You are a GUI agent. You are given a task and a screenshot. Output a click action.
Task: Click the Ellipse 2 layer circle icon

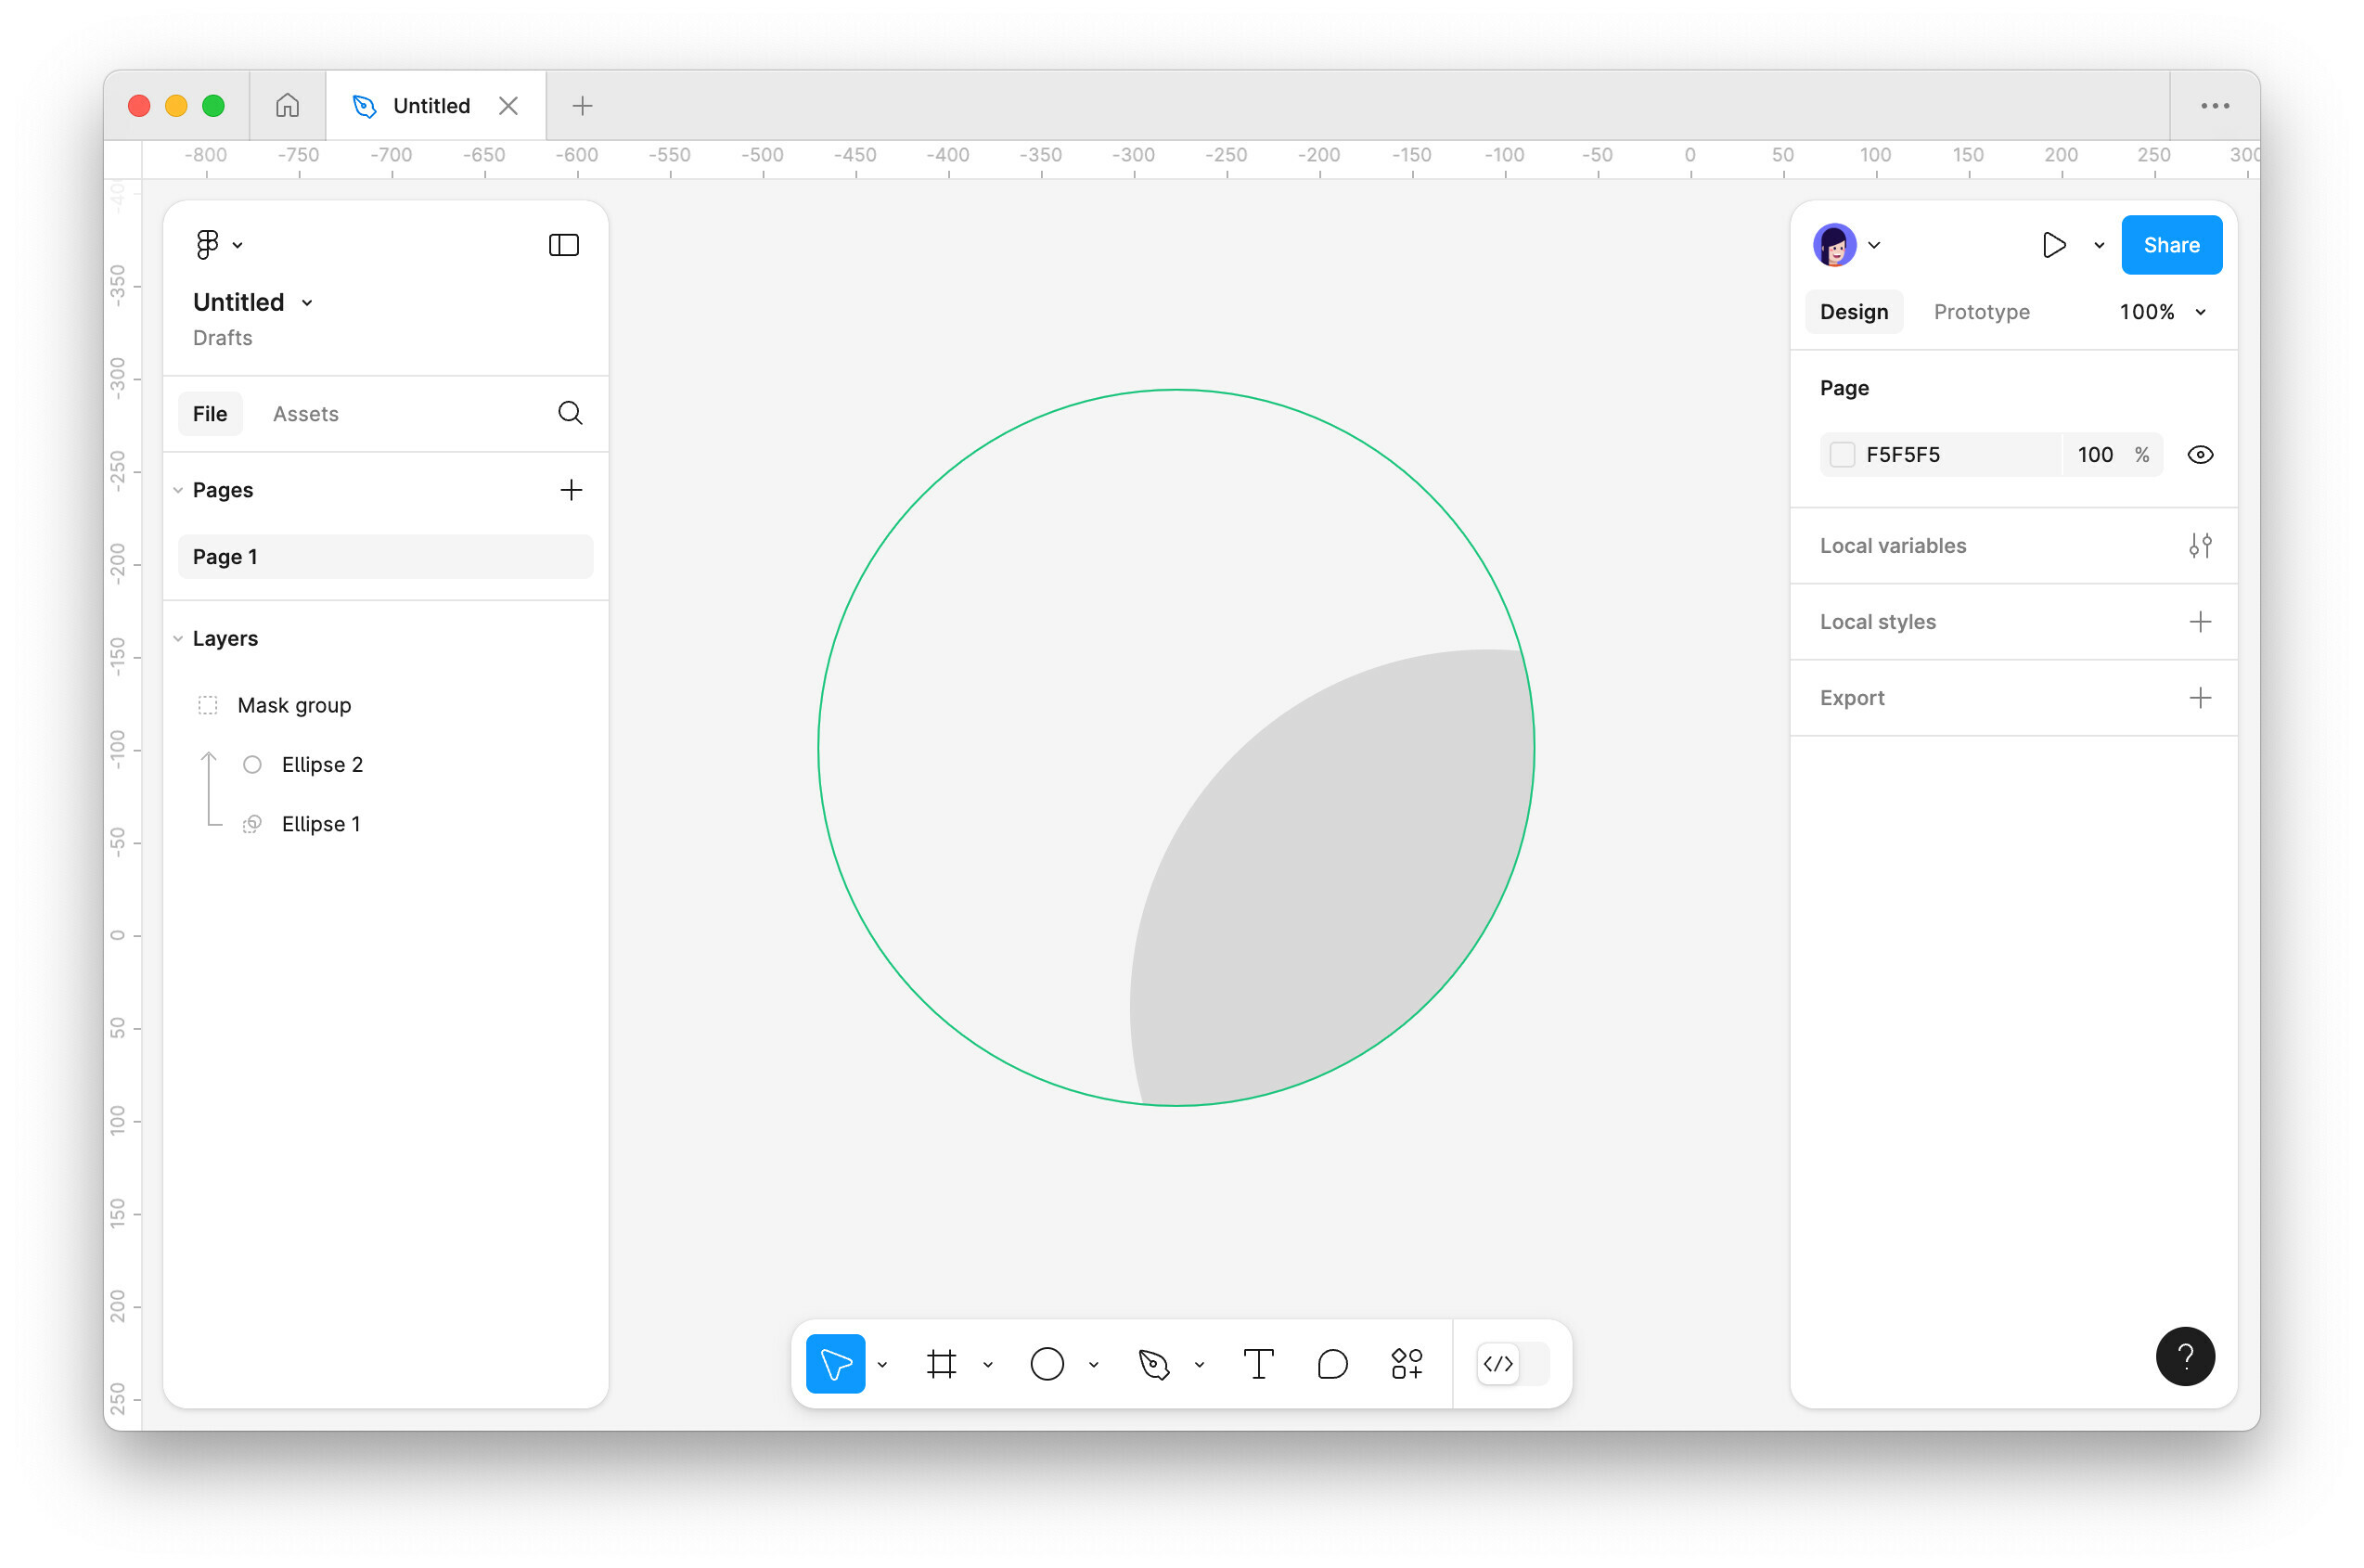pyautogui.click(x=252, y=765)
